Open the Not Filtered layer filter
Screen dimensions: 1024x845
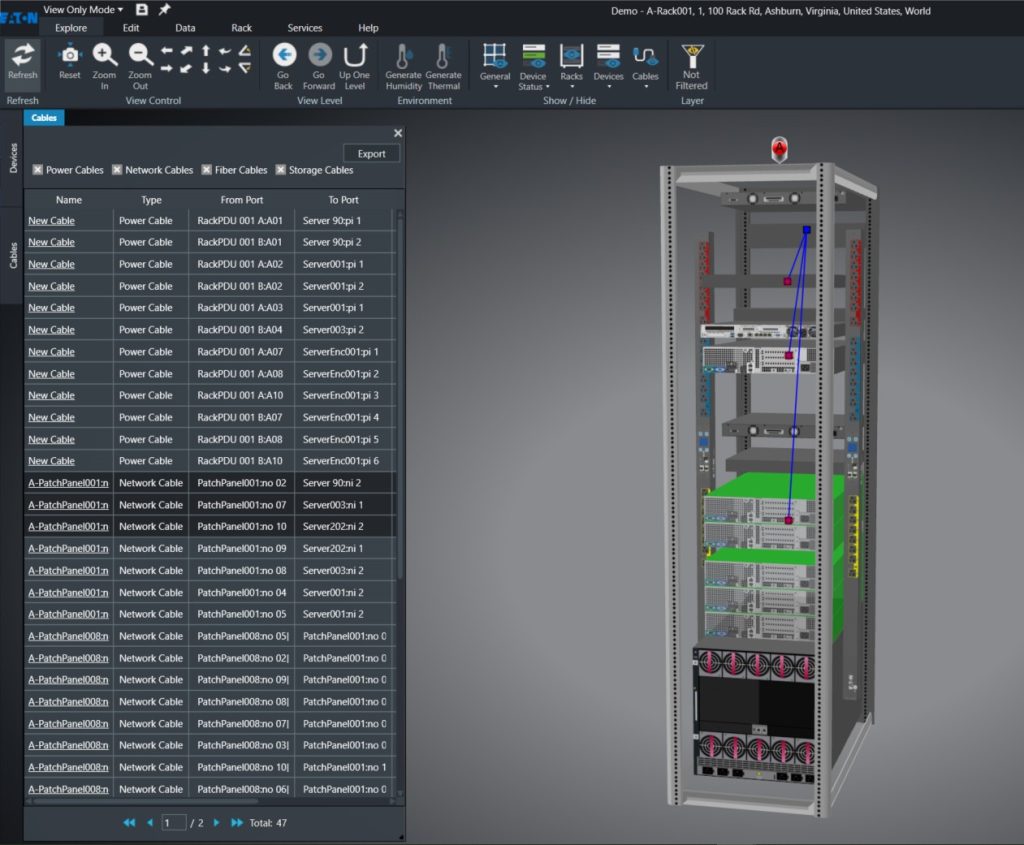click(691, 56)
